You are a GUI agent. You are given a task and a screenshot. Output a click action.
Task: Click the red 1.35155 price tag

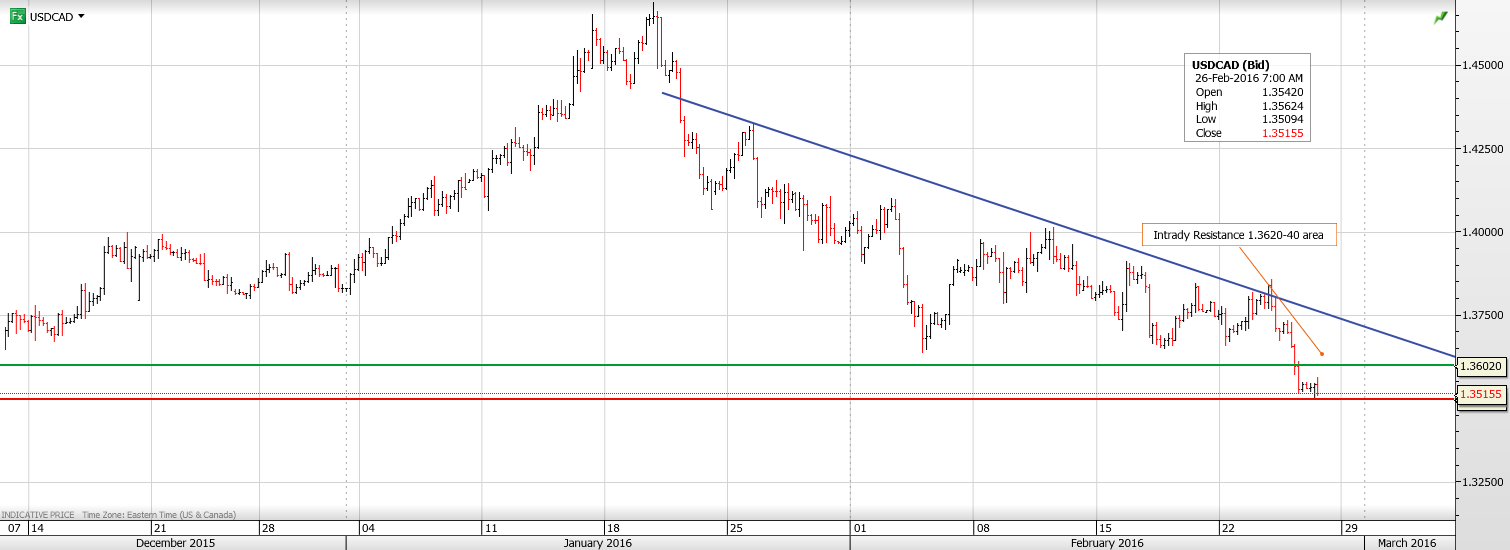pyautogui.click(x=1481, y=394)
